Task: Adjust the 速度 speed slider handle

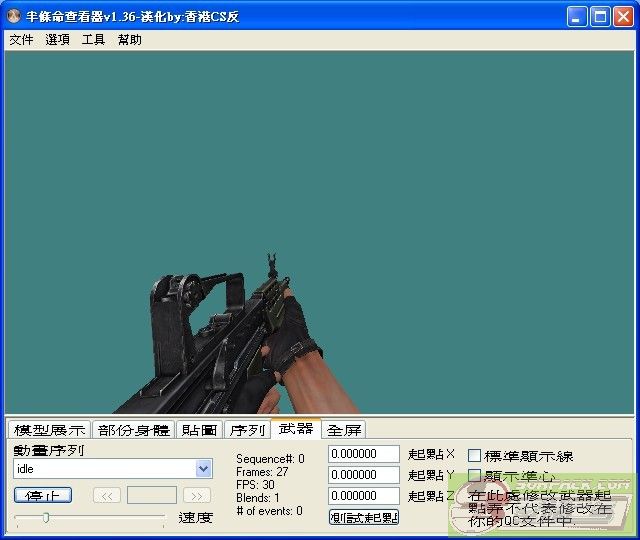Action: [46, 518]
